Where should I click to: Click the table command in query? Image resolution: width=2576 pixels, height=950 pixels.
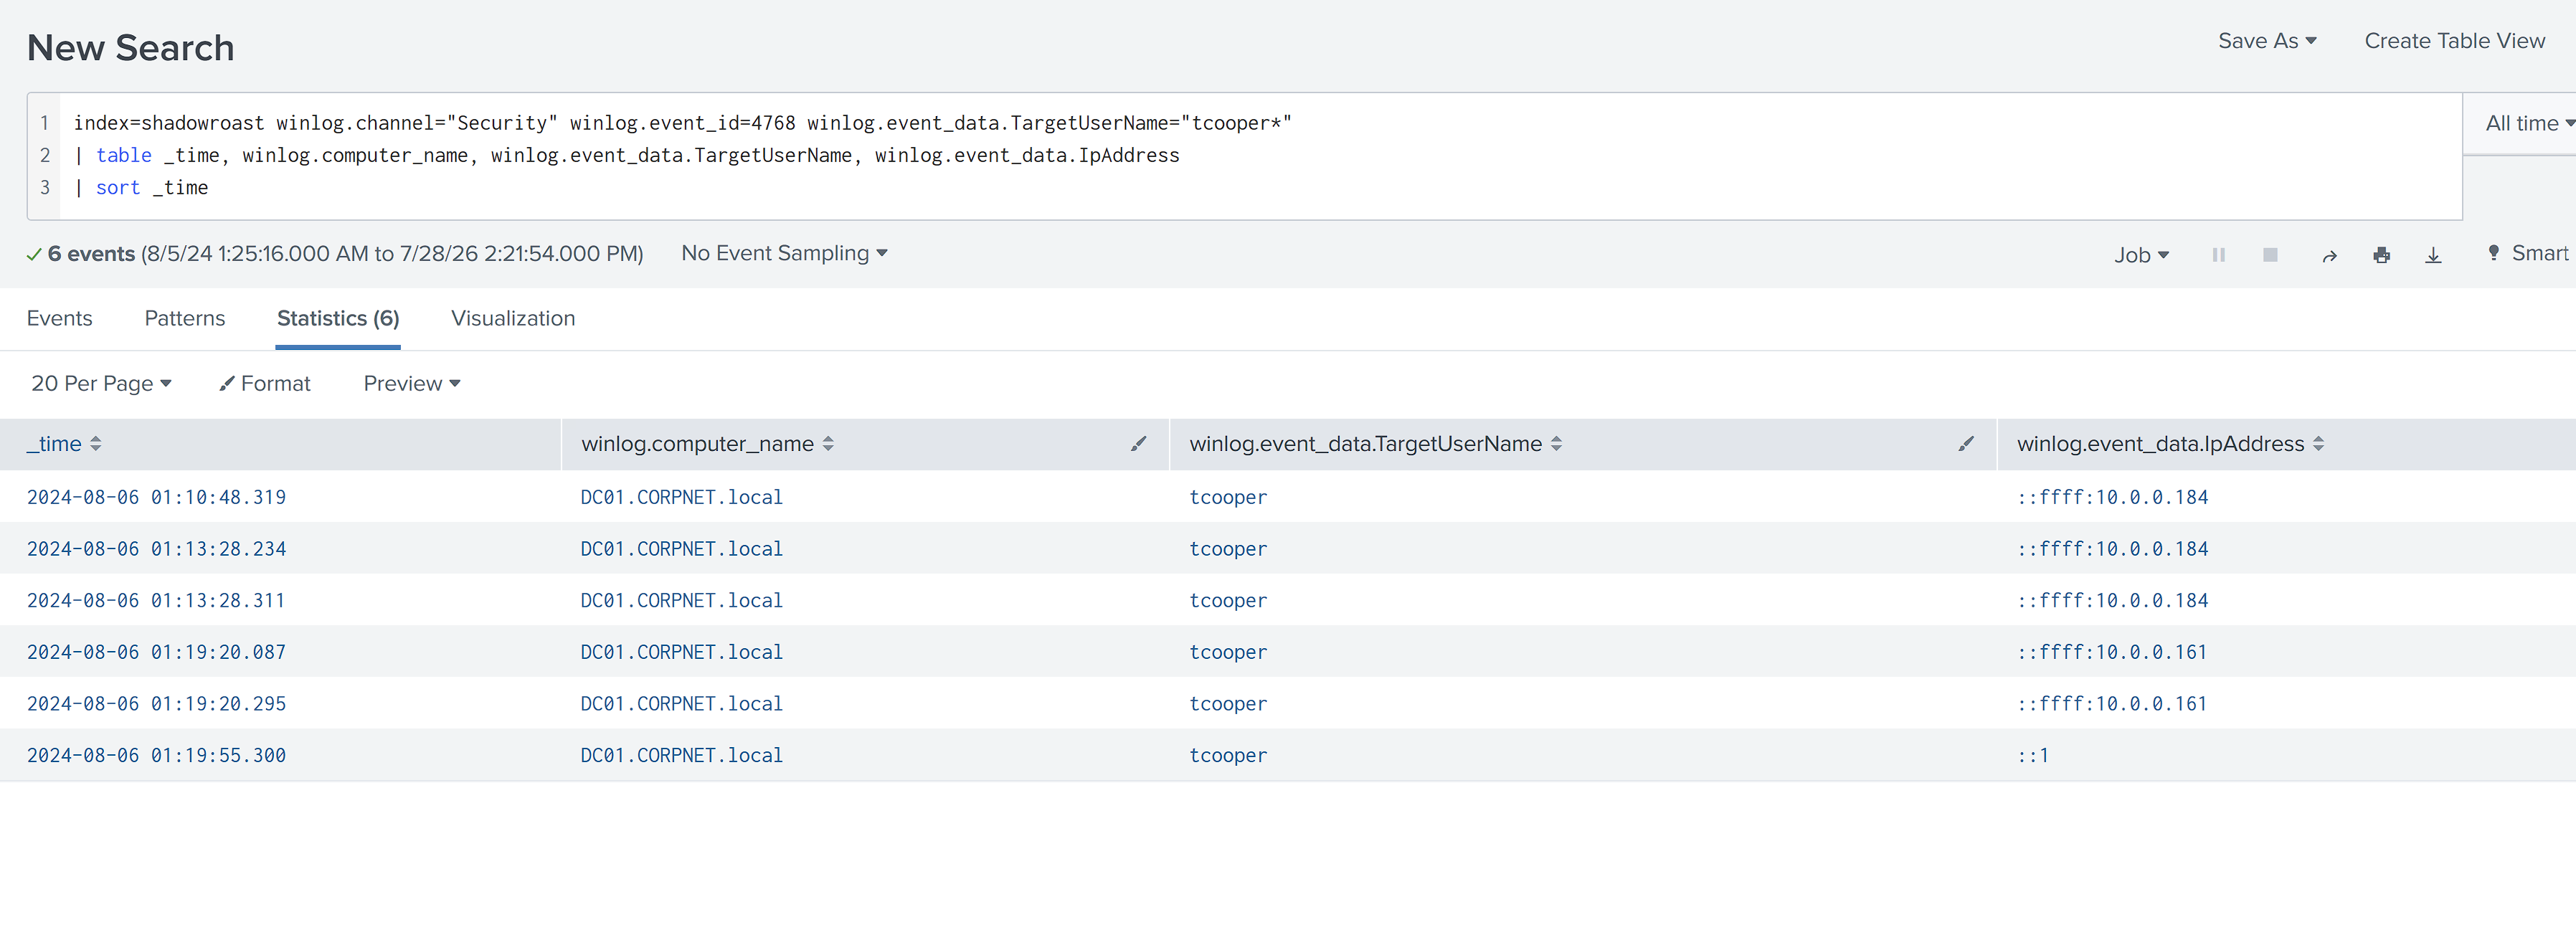click(x=124, y=156)
